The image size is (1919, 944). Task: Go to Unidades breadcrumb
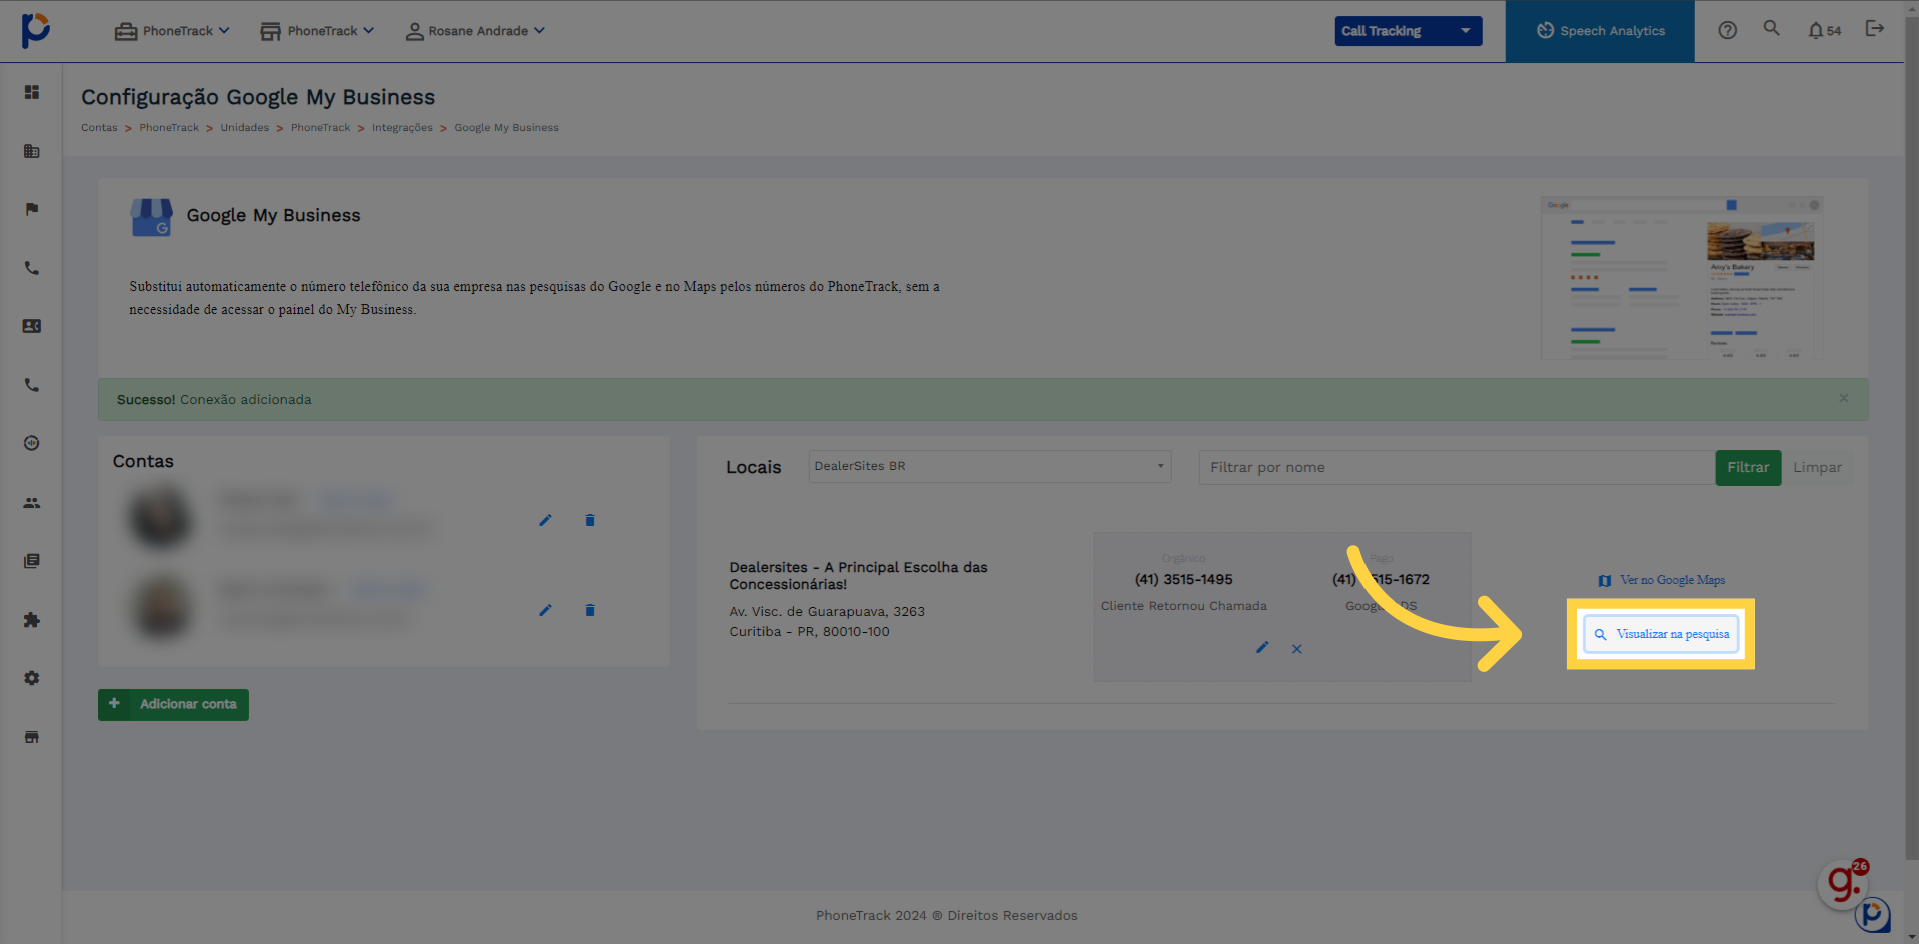[245, 128]
